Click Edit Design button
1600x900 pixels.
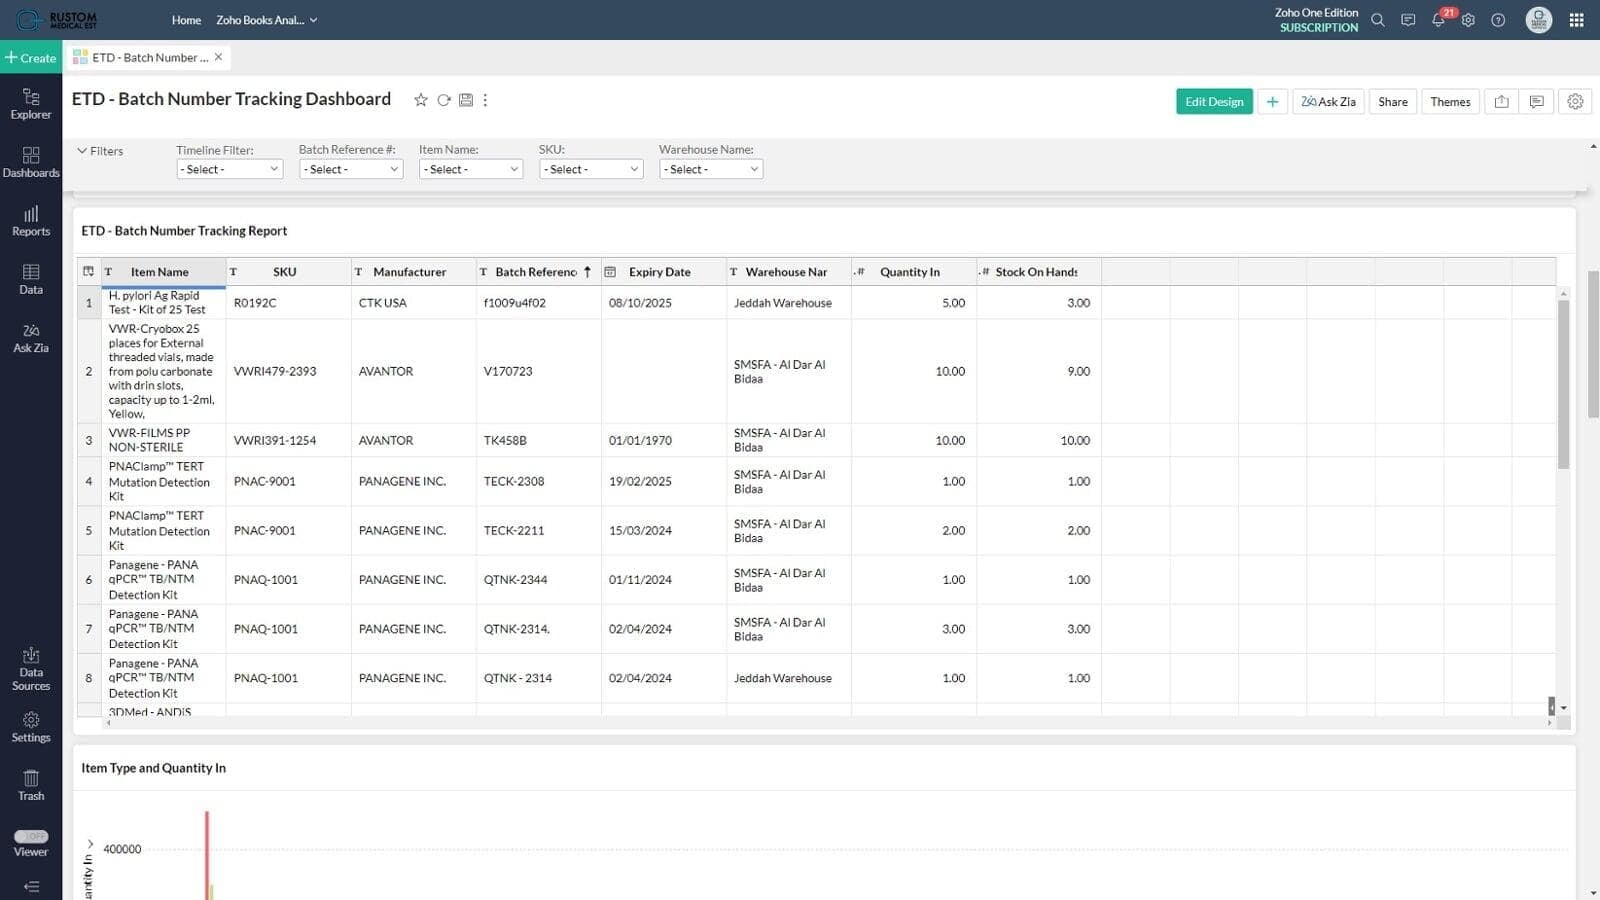1214,101
